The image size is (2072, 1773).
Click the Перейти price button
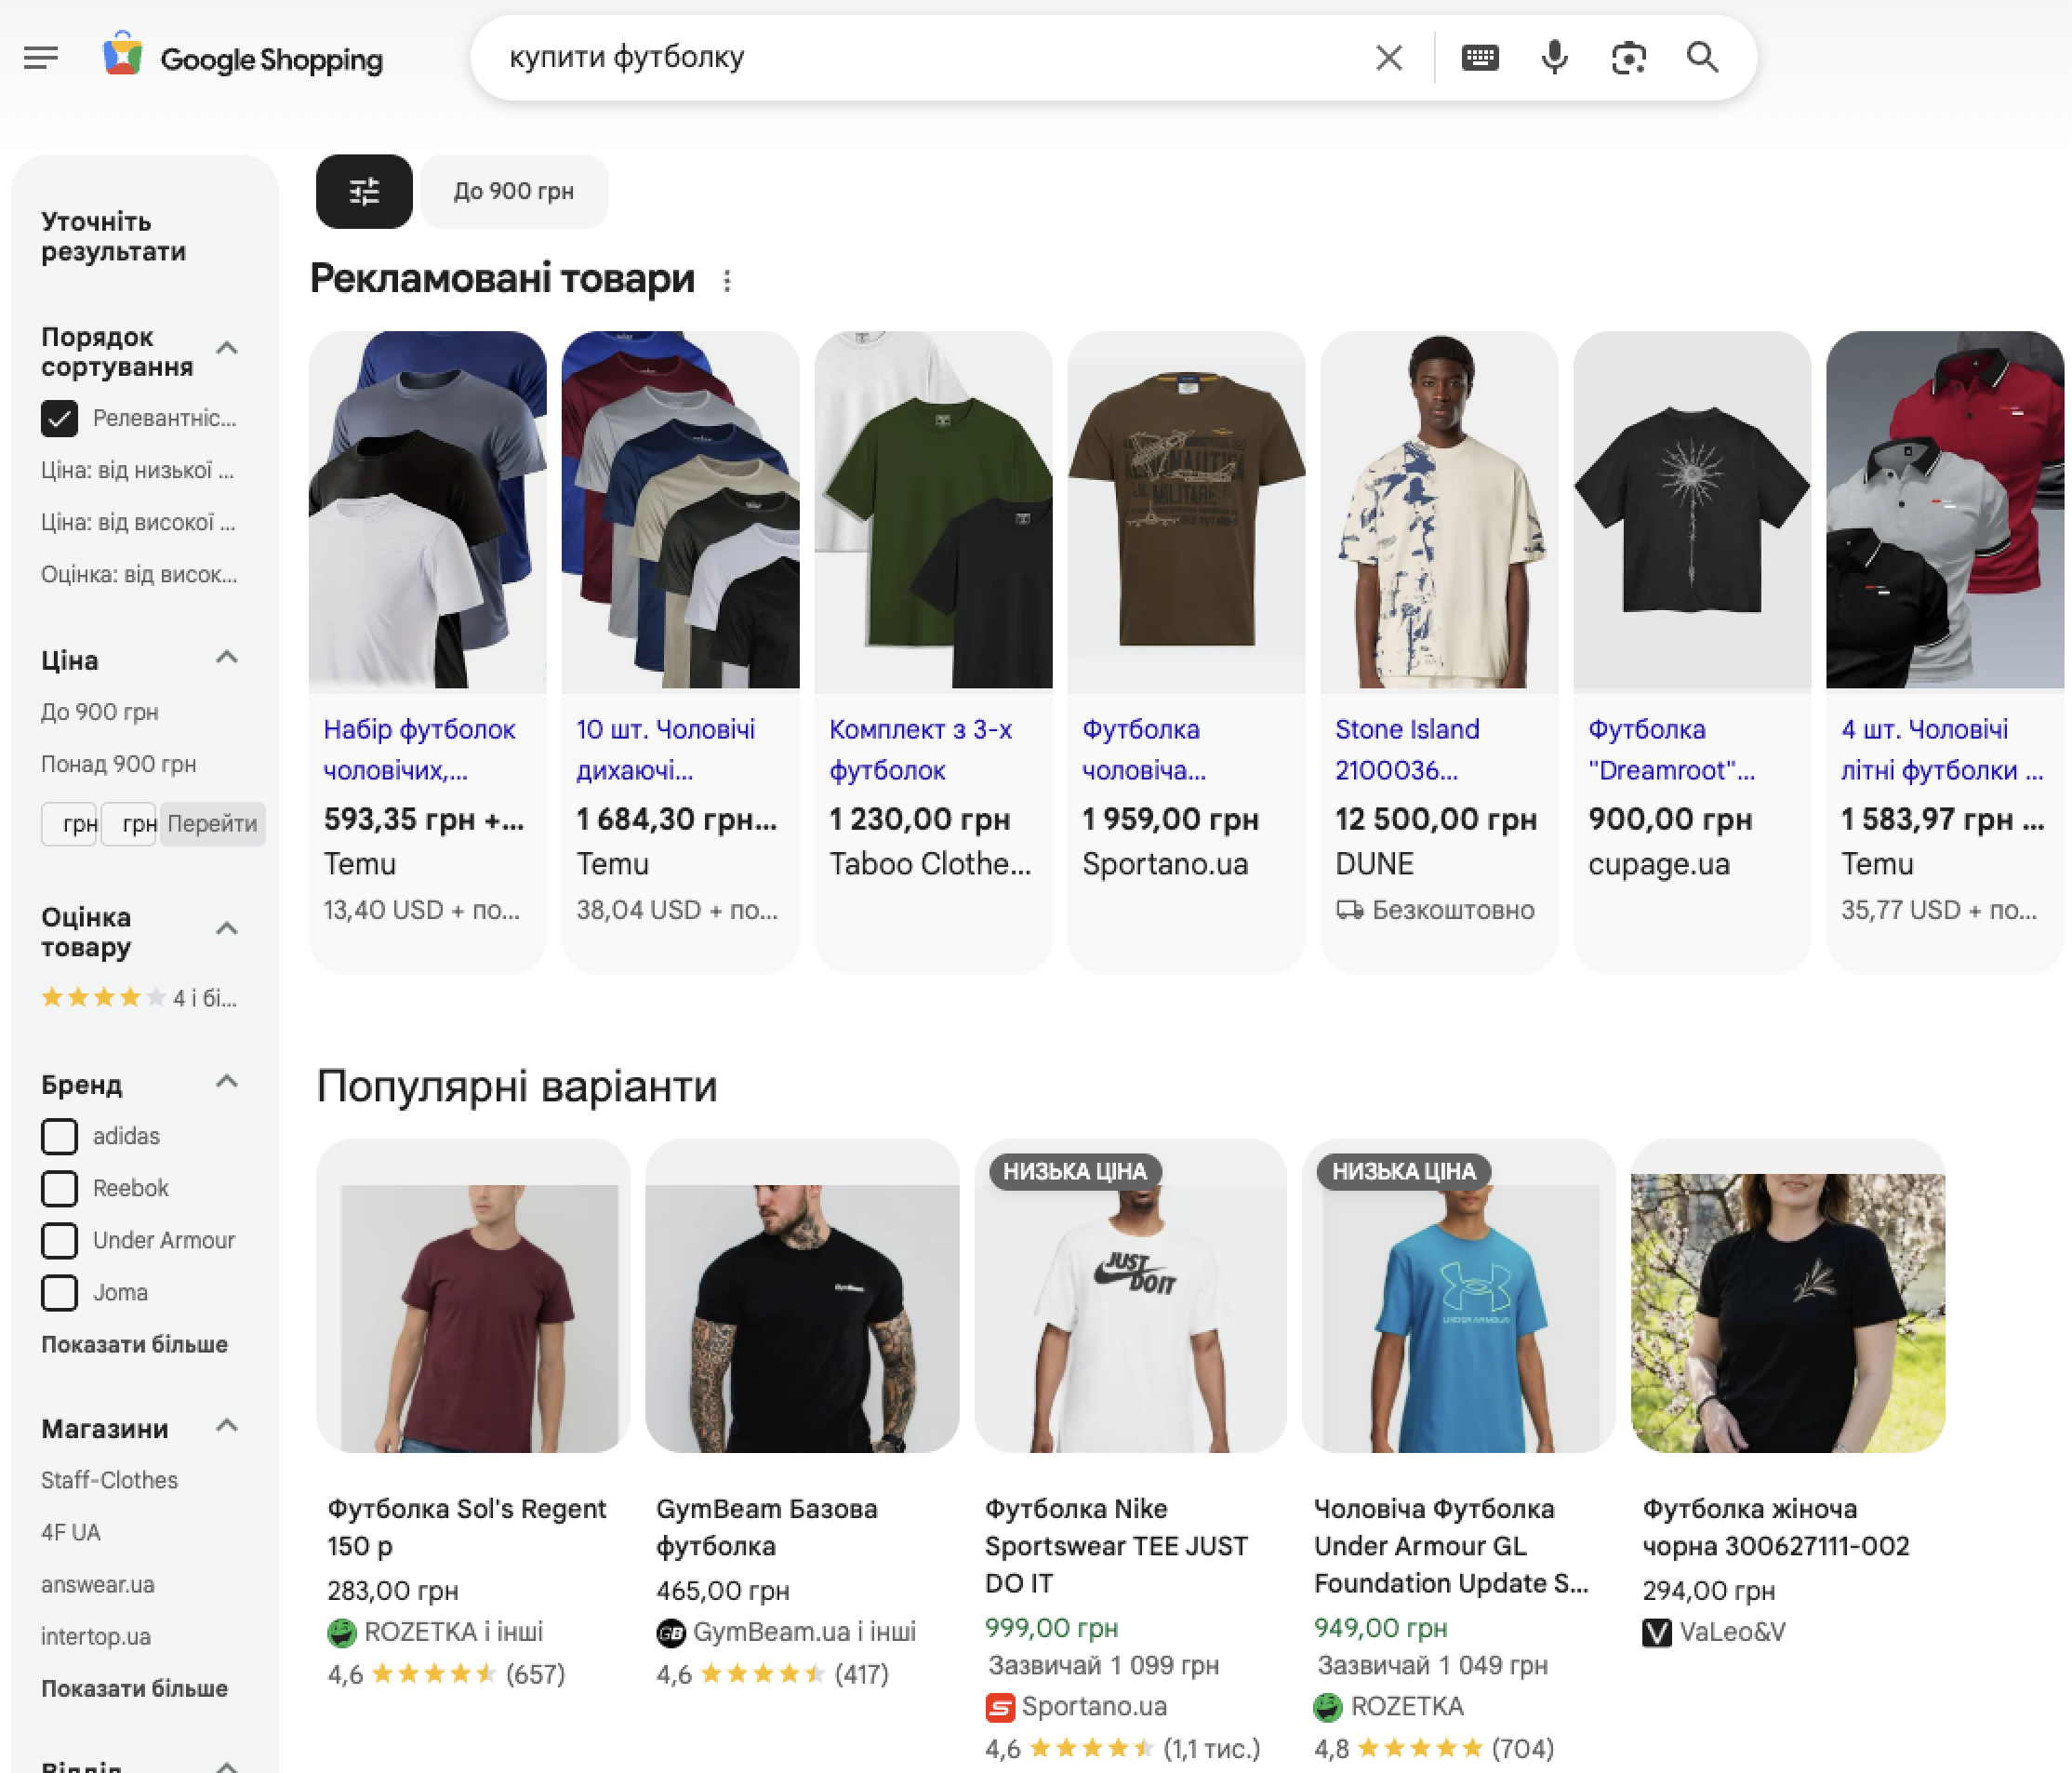tap(212, 824)
